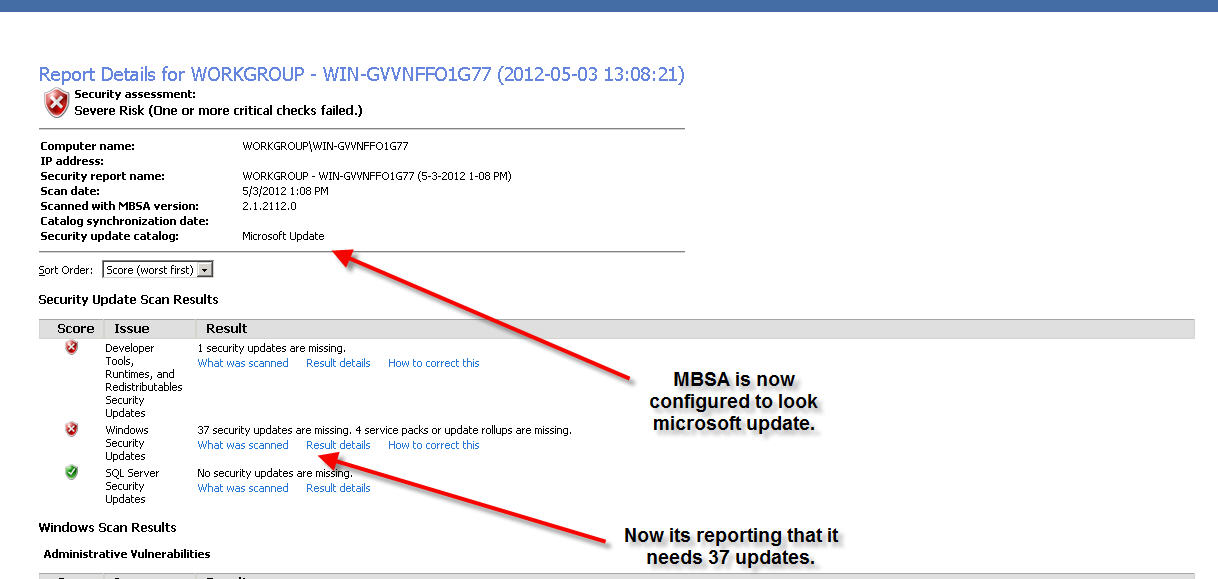Open What was scanned for Windows Security Updates

243,445
